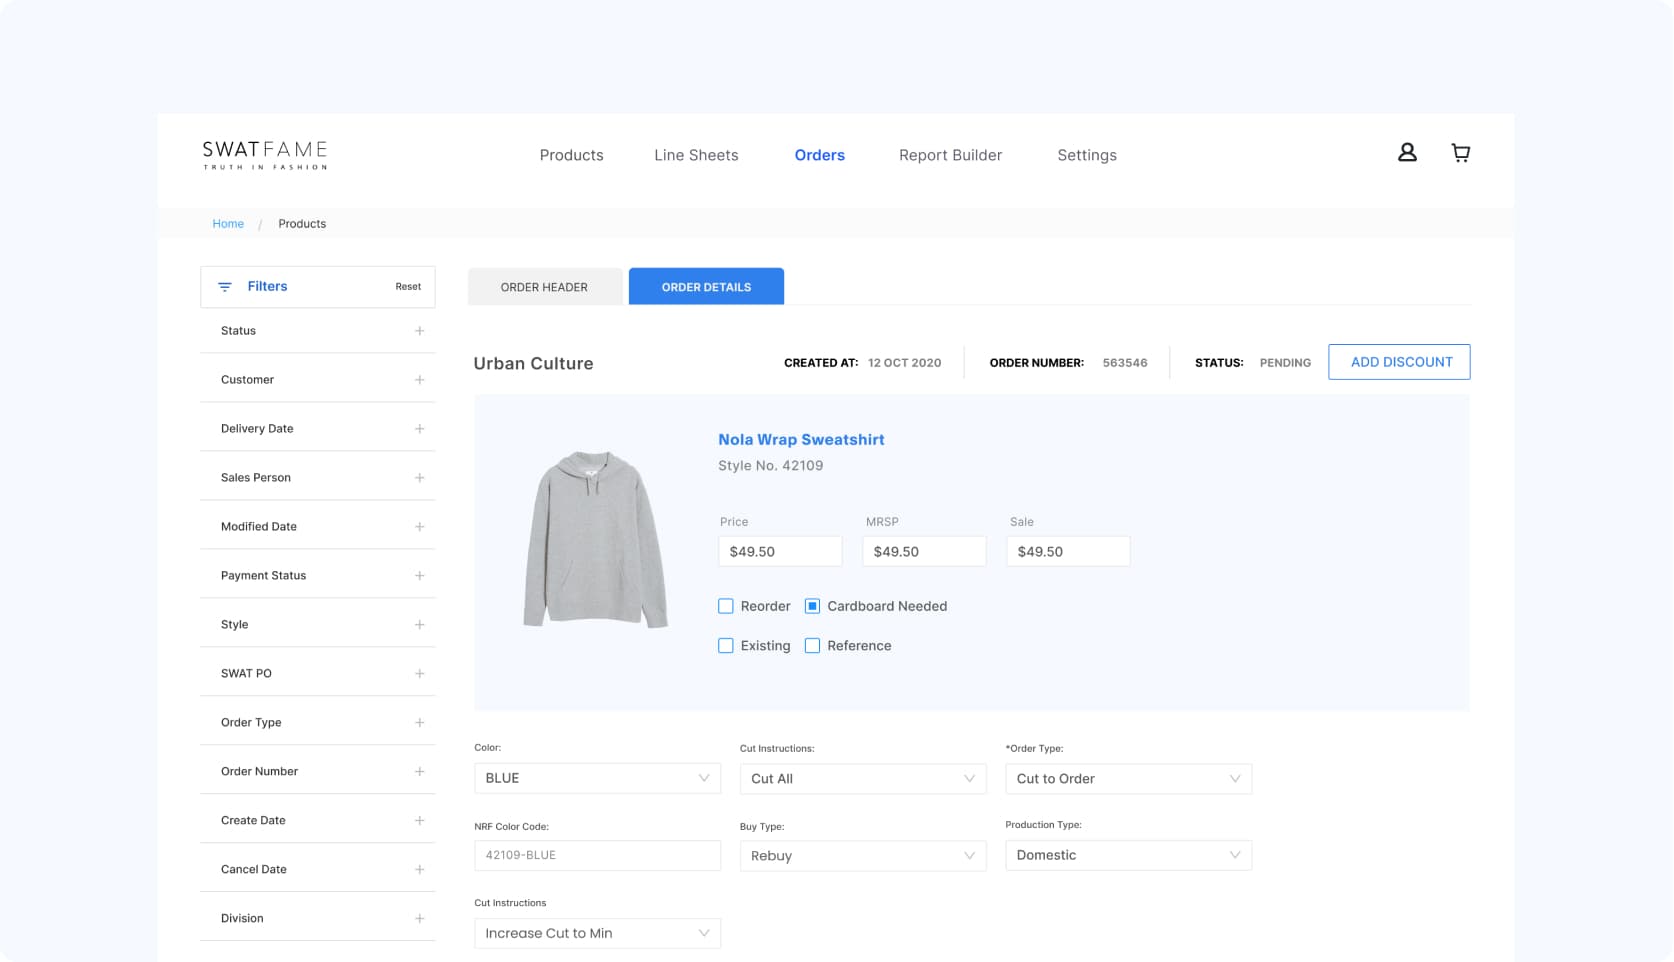Click the 12 OCT 2020 created date
Viewport: 1674px width, 962px height.
(905, 363)
